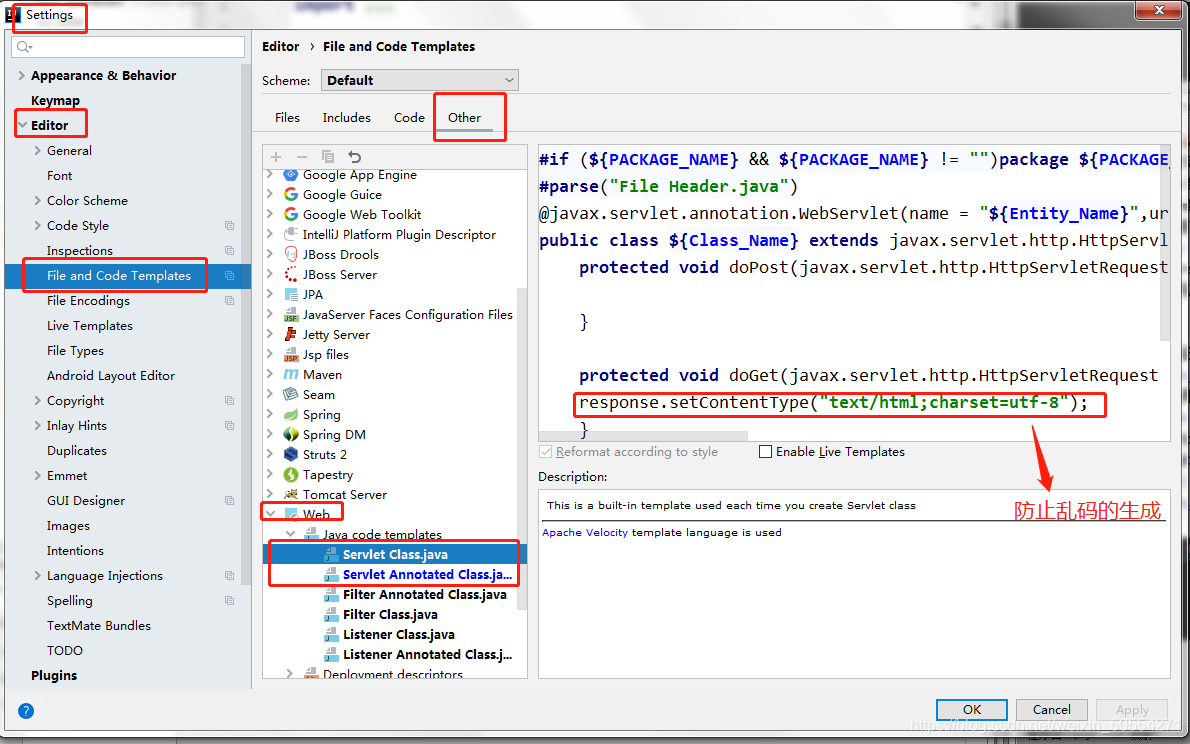Image resolution: width=1190 pixels, height=744 pixels.
Task: Click project-level icon beside Code Style
Action: point(229,225)
